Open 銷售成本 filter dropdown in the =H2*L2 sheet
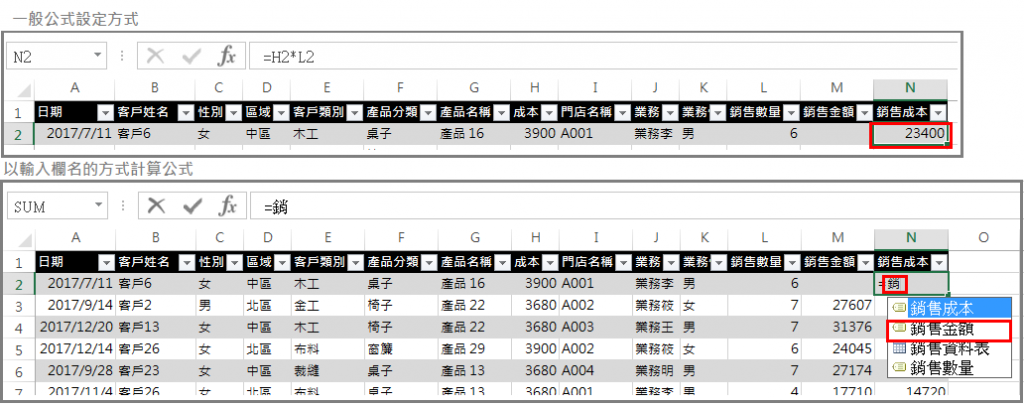The image size is (1024, 405). point(939,112)
